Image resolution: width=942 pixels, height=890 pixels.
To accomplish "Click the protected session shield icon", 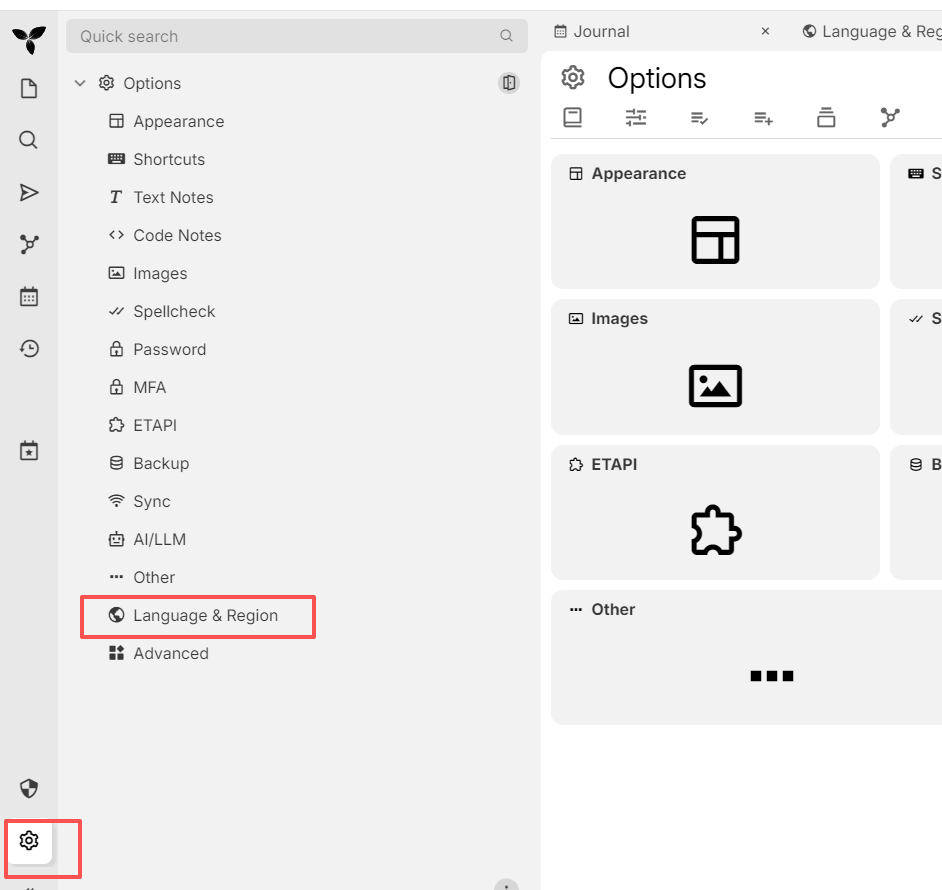I will tap(29, 788).
